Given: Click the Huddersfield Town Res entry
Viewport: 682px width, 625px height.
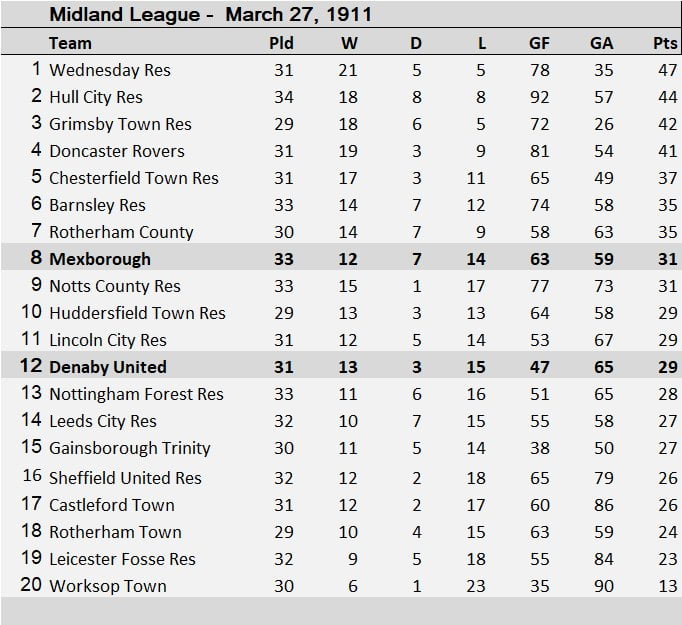Looking at the screenshot, I should 137,313.
